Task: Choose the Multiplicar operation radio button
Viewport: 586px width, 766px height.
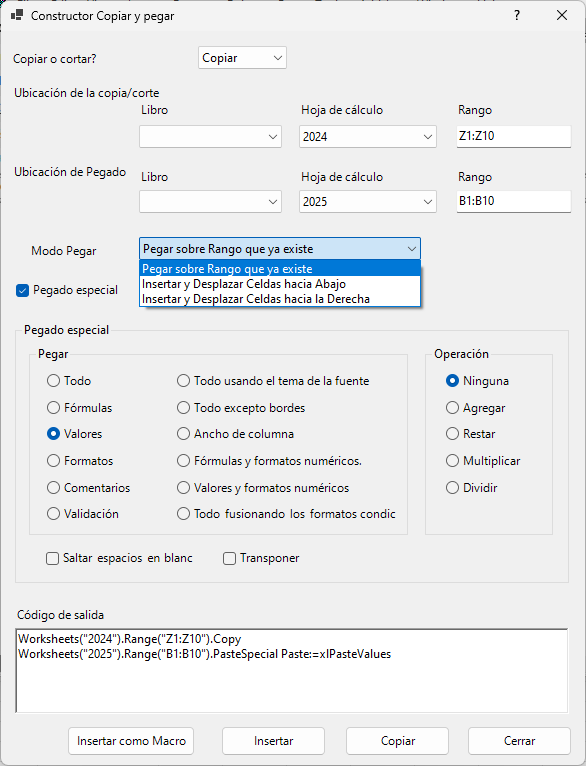Action: (x=452, y=461)
